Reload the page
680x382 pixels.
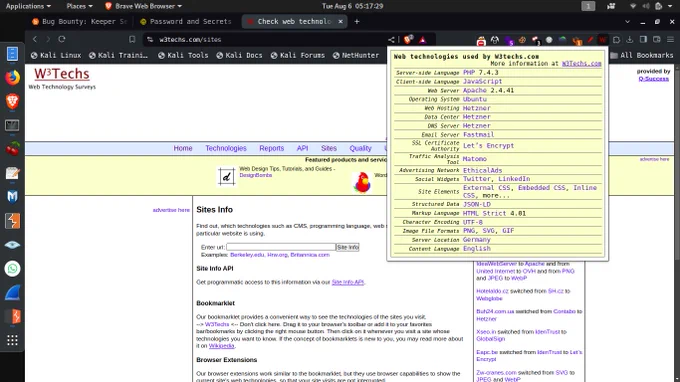point(62,39)
